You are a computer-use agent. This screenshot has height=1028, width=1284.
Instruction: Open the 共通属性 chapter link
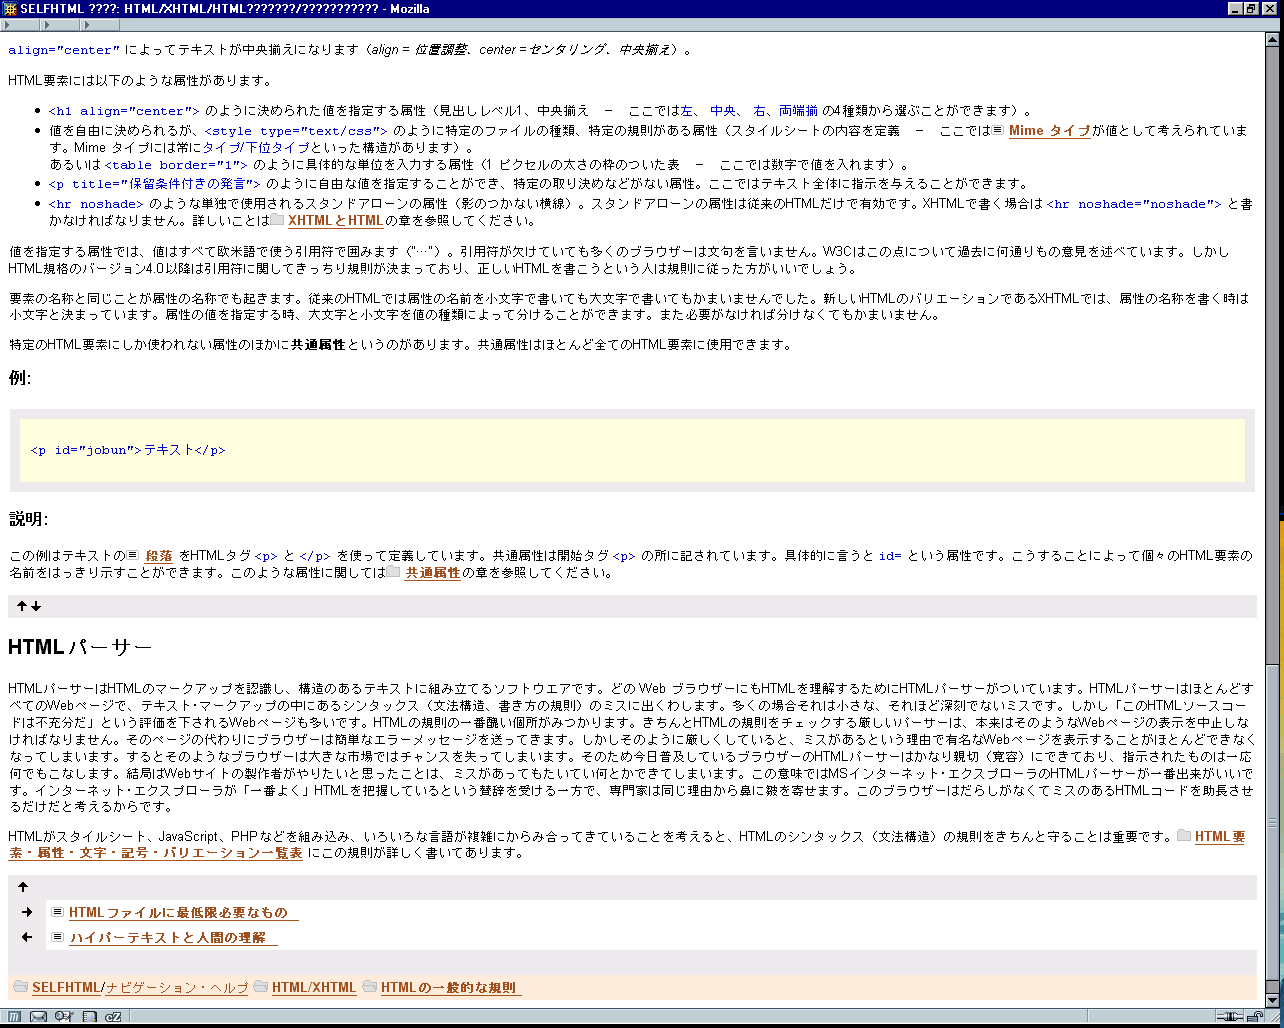(432, 573)
